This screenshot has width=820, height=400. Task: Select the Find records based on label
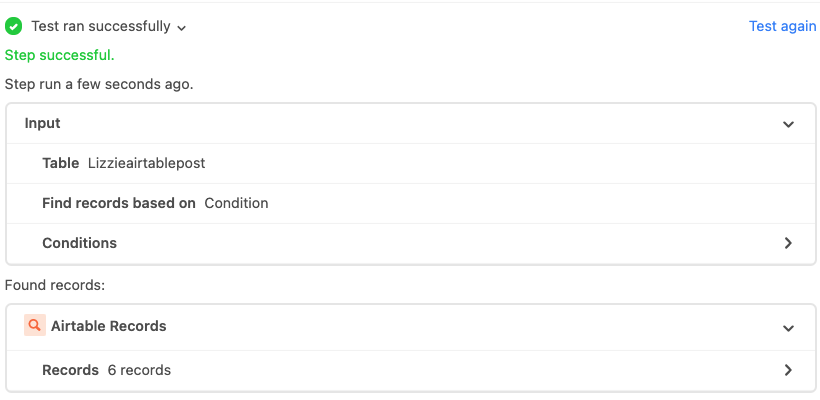point(119,203)
